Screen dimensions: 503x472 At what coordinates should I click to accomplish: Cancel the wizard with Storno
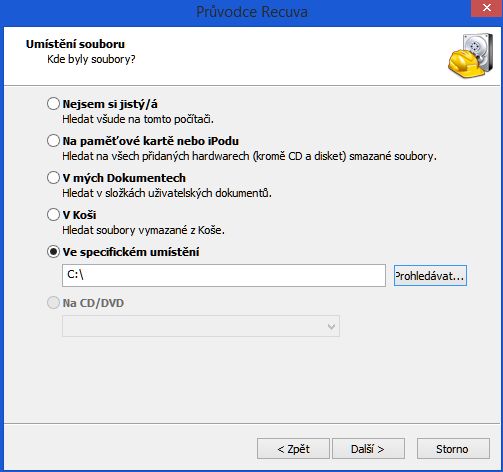click(453, 449)
